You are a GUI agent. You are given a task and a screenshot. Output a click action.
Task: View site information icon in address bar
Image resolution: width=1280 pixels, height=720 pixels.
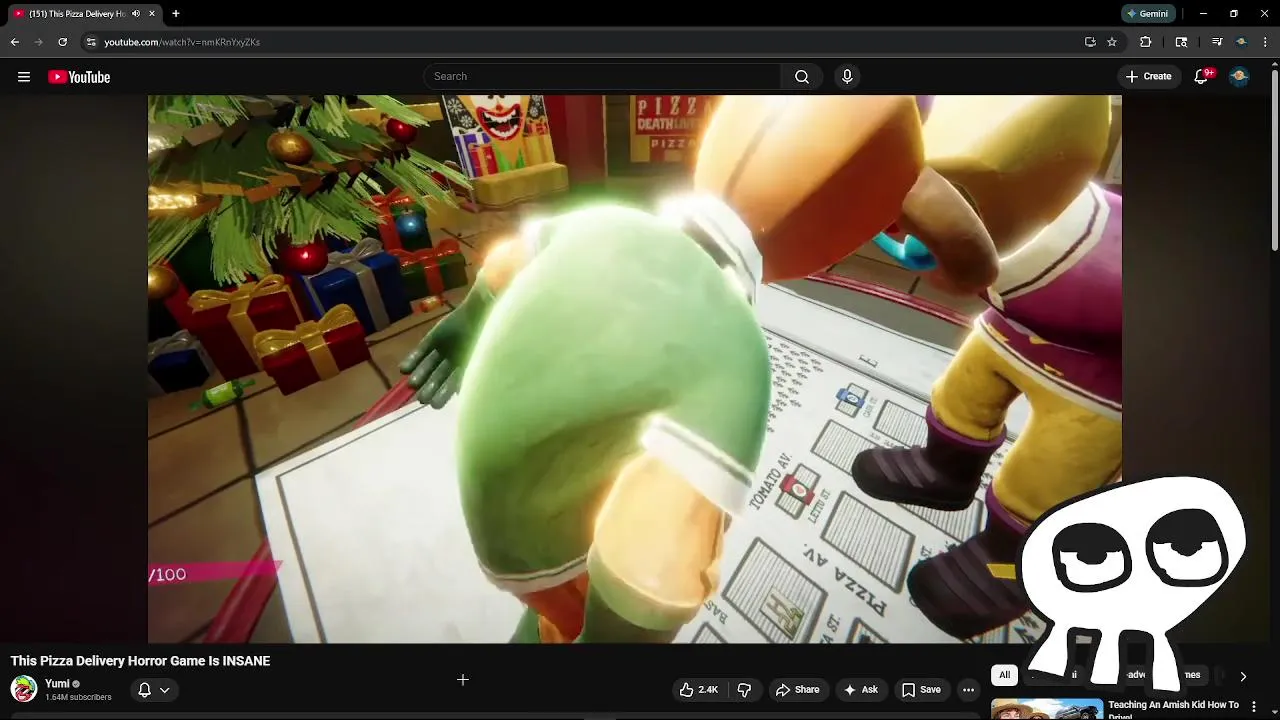point(91,42)
